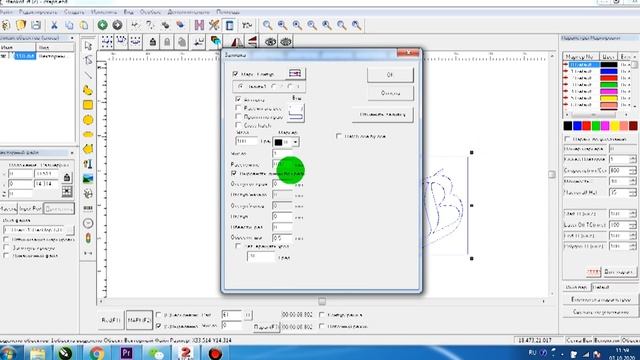Toggle the checked box below line distance field

tap(234, 173)
